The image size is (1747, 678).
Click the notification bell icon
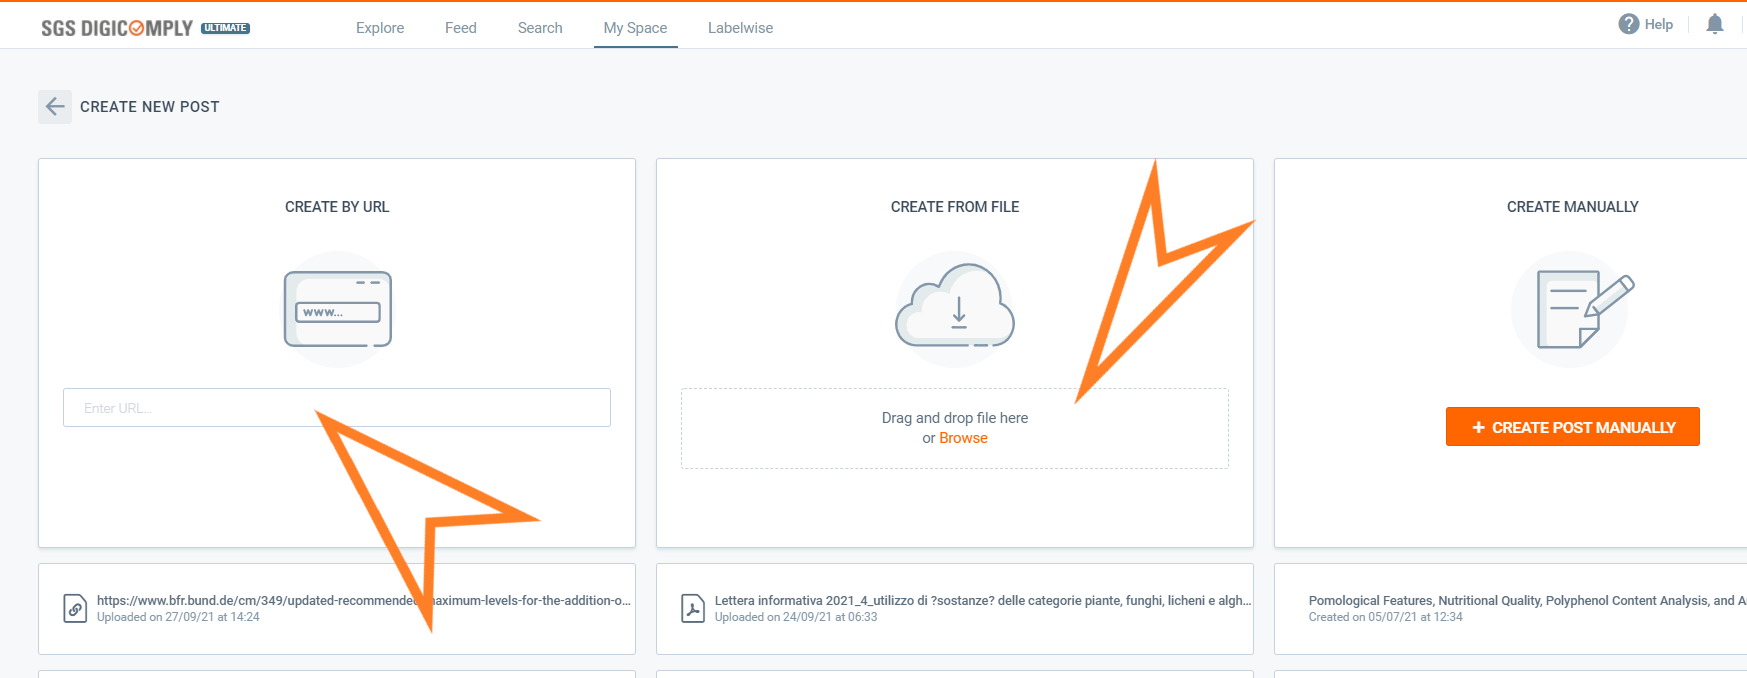tap(1714, 24)
